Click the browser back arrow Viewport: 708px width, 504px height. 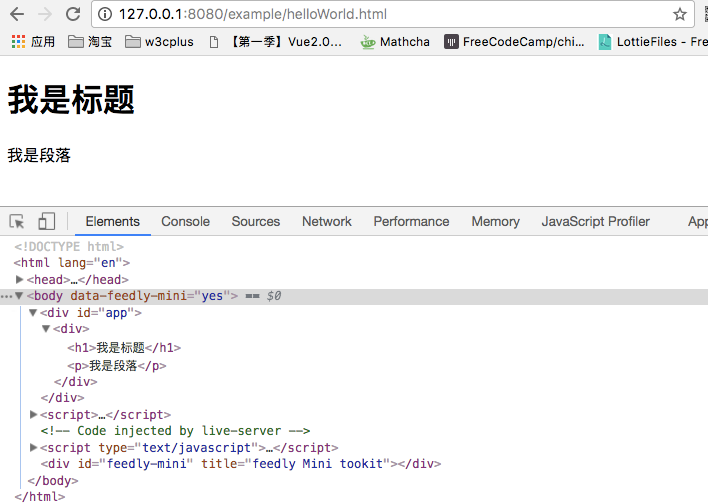(17, 14)
